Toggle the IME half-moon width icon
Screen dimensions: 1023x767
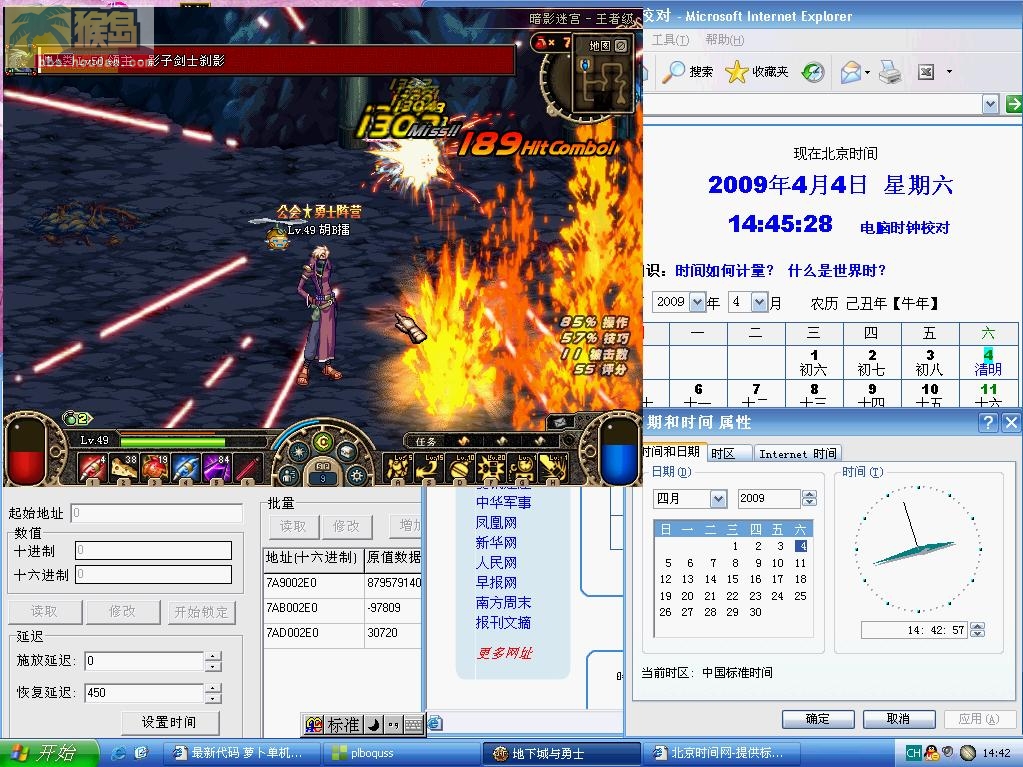[x=374, y=725]
